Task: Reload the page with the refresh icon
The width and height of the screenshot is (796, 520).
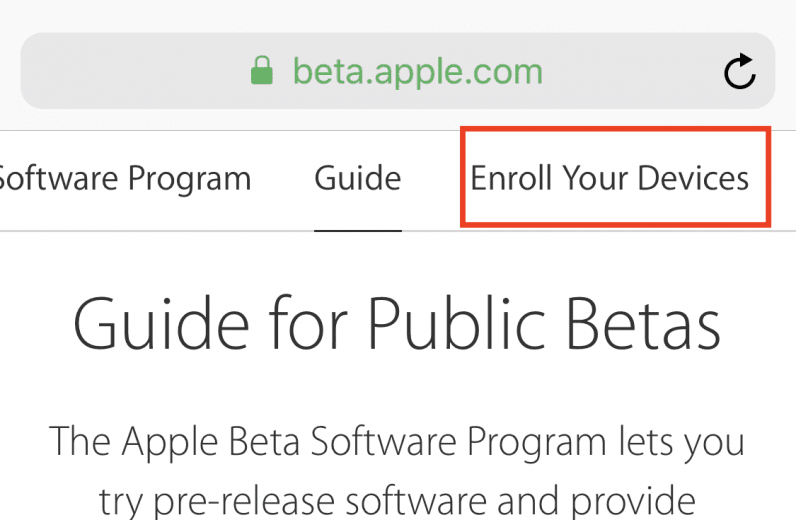Action: (x=739, y=71)
